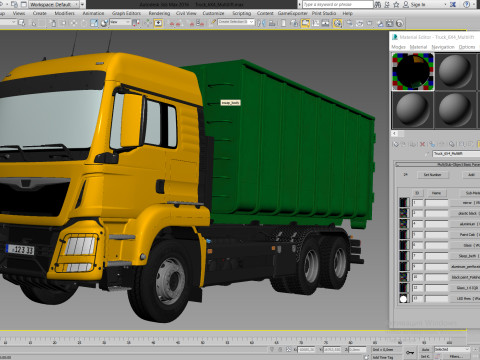
Task: Open Material Editor Navigation menu
Action: tap(443, 47)
